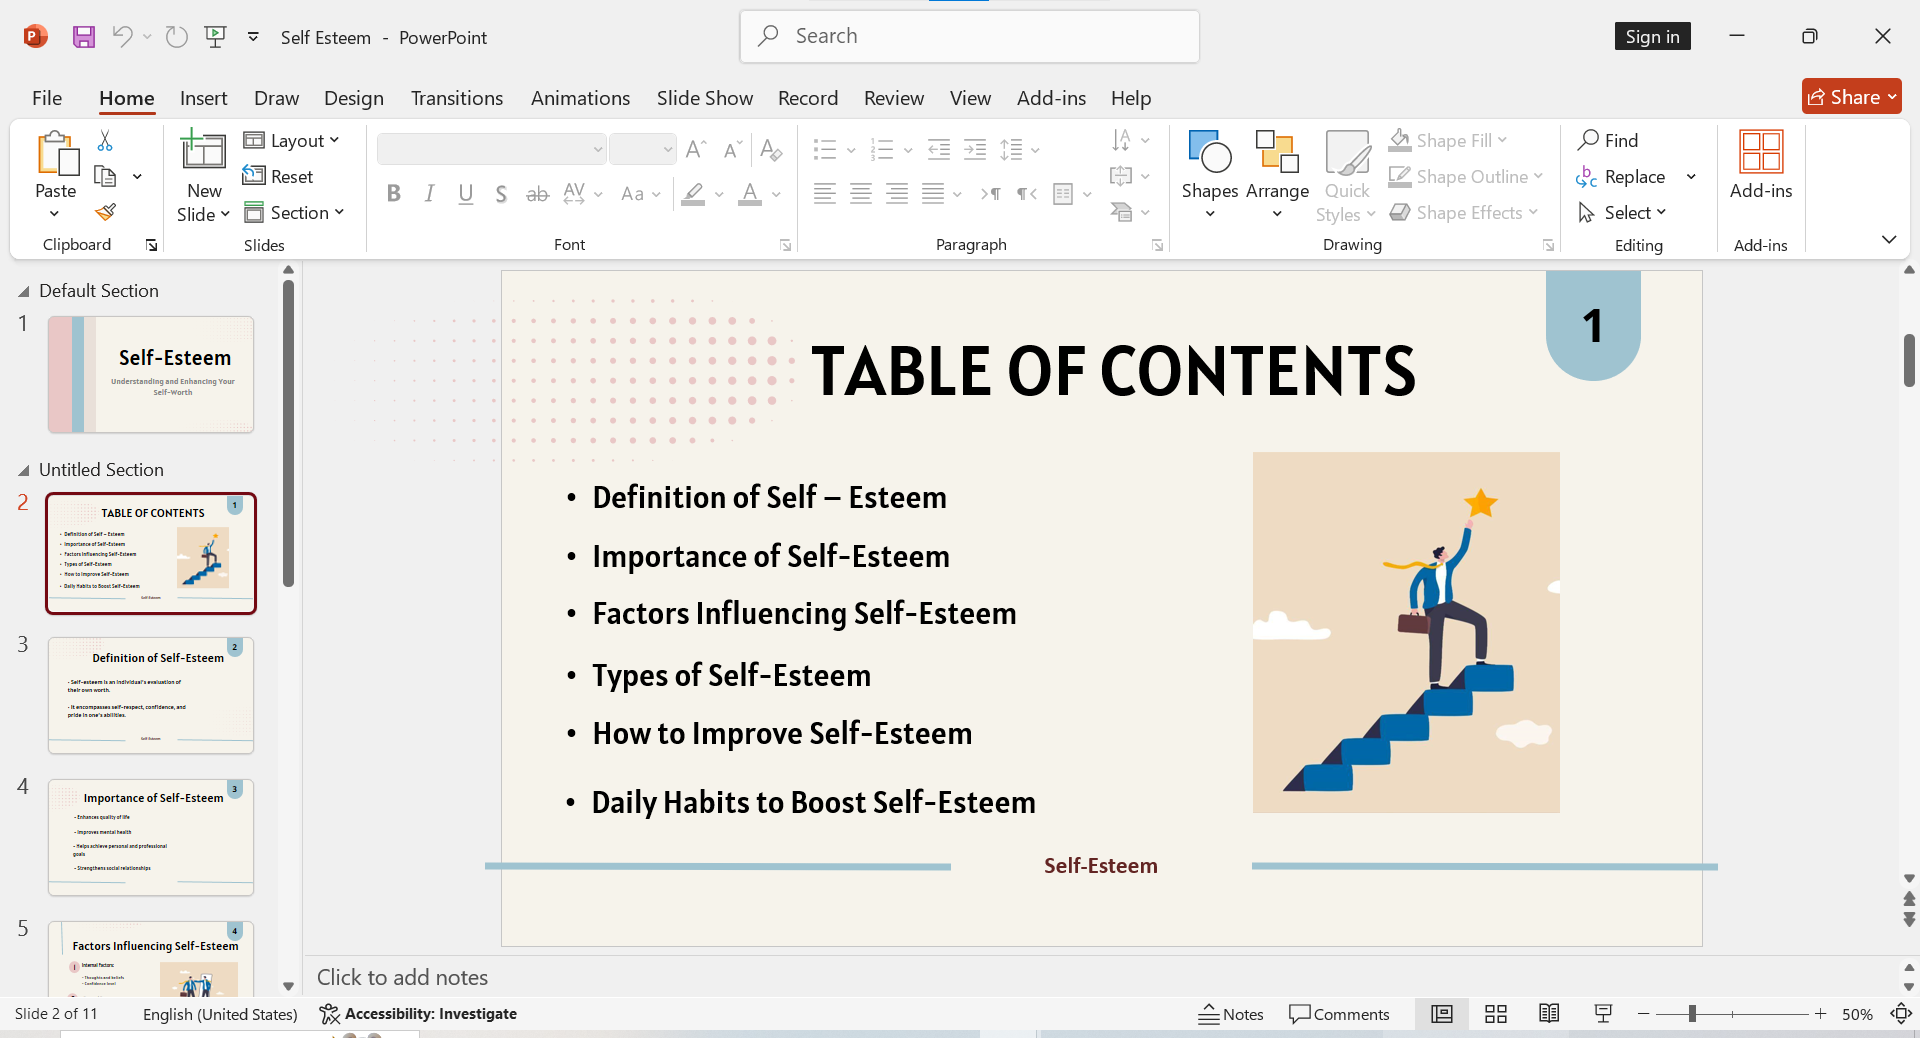The image size is (1920, 1038).
Task: Click the zoom slider handle
Action: point(1692,1014)
